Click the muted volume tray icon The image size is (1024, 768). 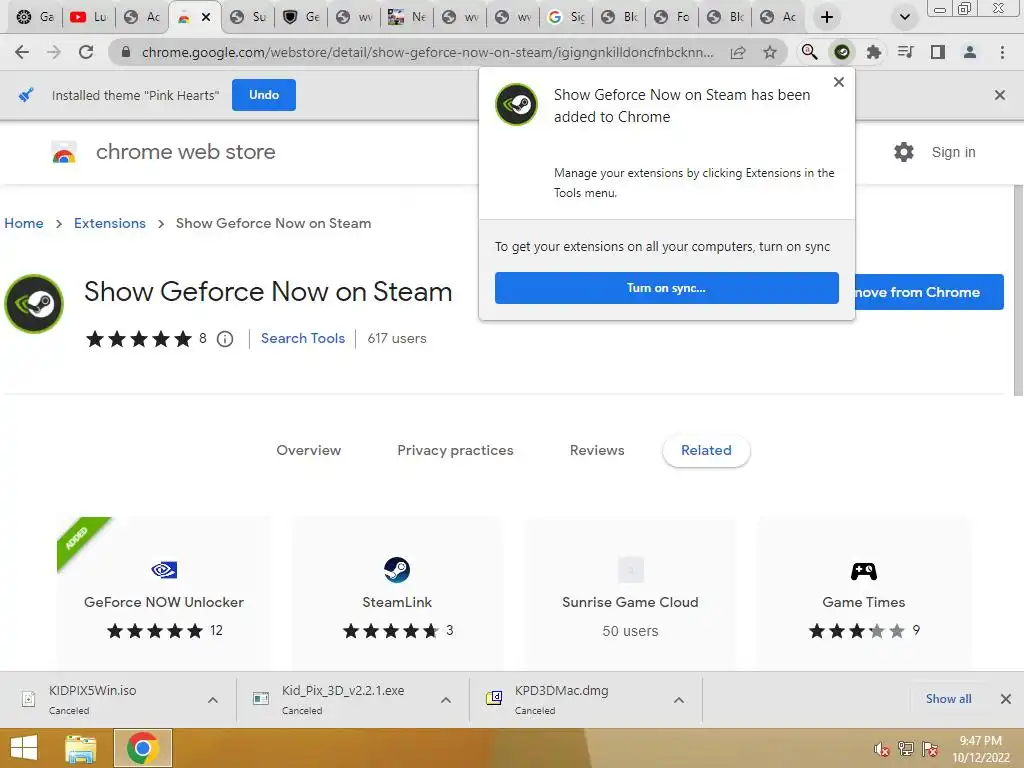point(882,749)
